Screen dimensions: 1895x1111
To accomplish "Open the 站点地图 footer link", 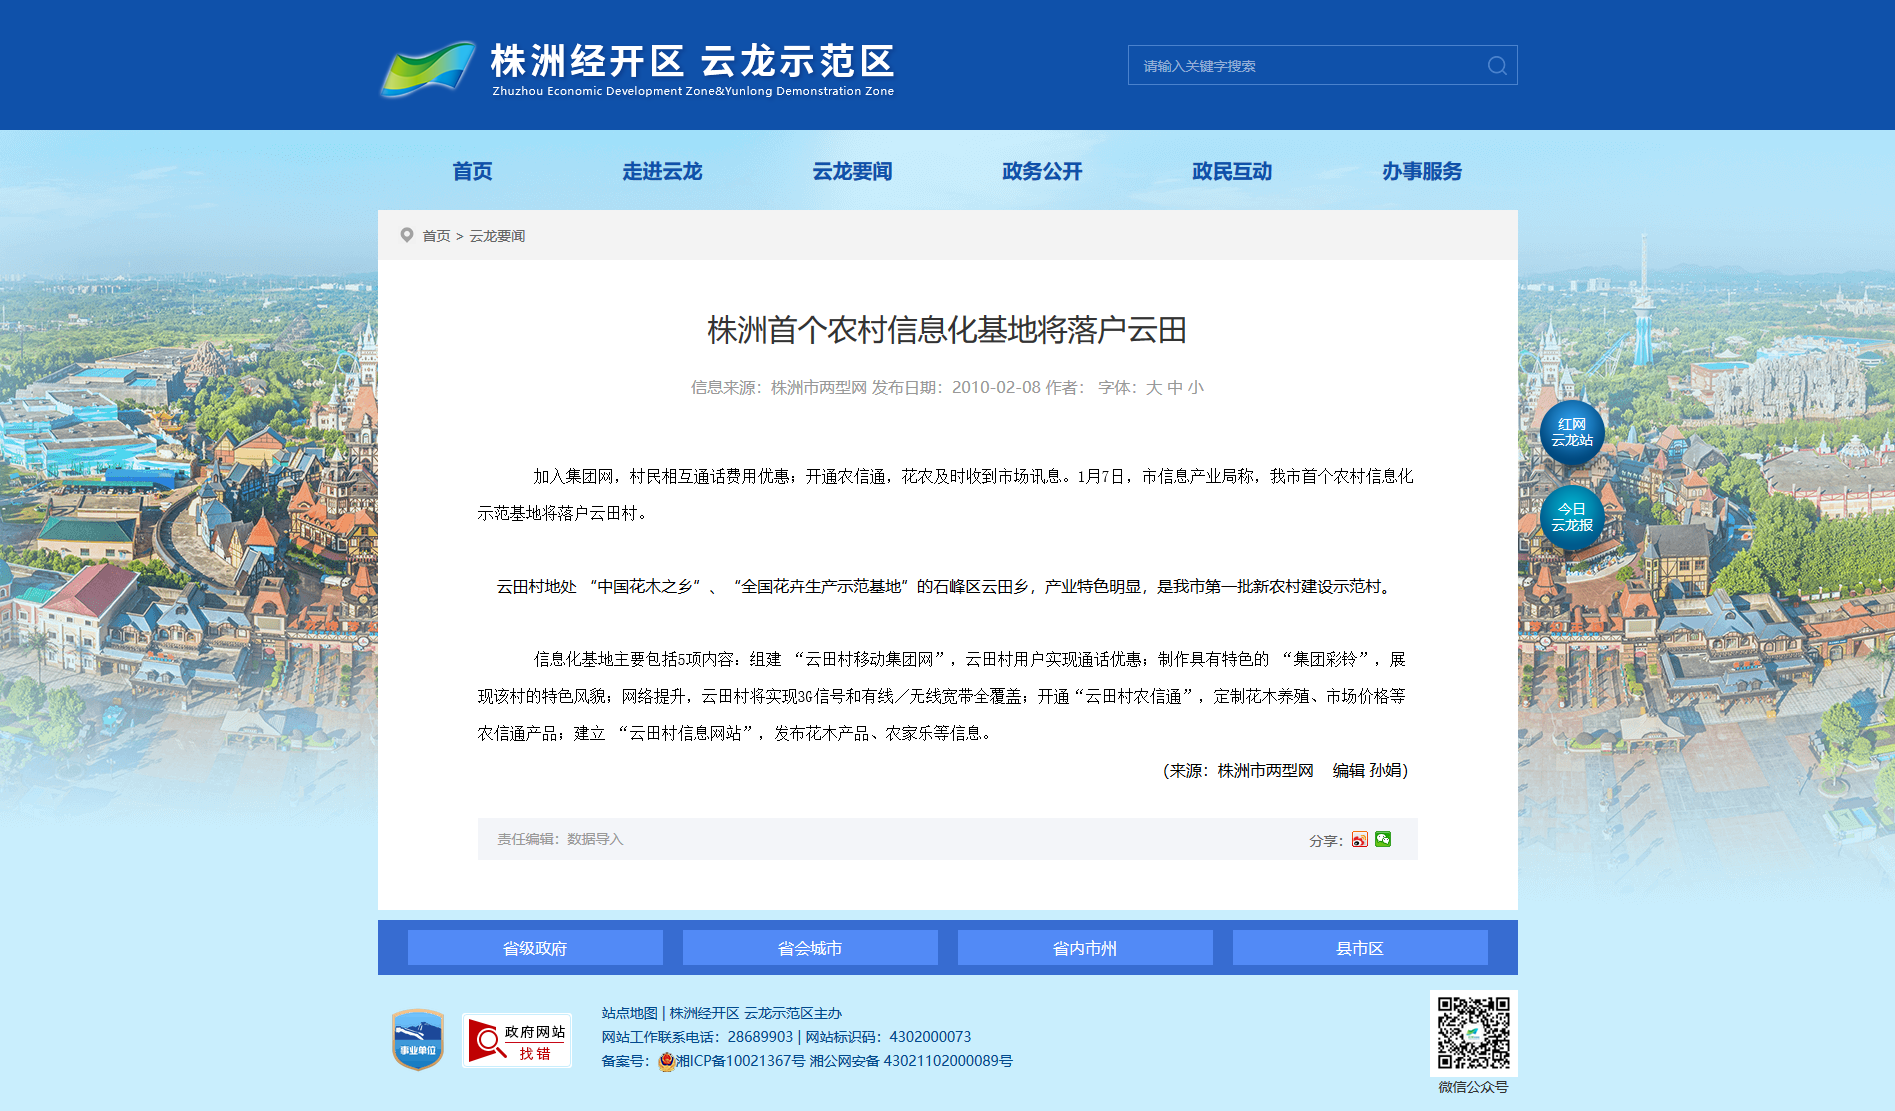I will [x=629, y=1013].
